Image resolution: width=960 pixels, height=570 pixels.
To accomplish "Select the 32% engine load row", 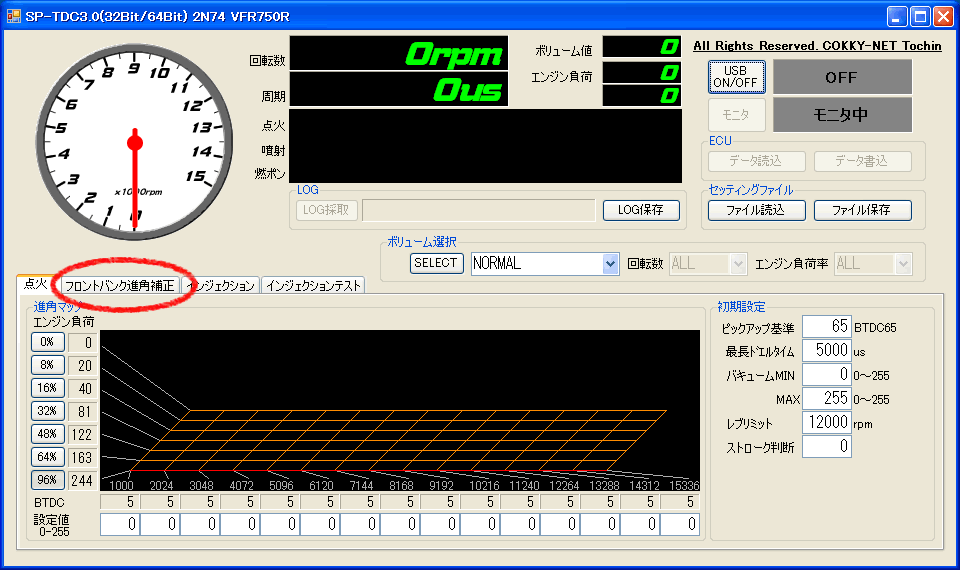I will coord(47,411).
